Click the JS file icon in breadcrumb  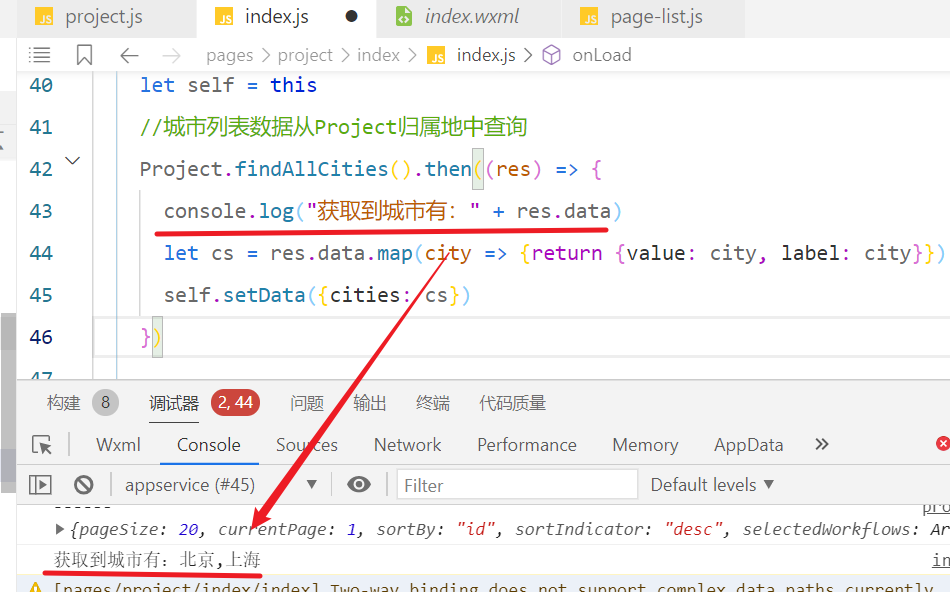point(436,56)
